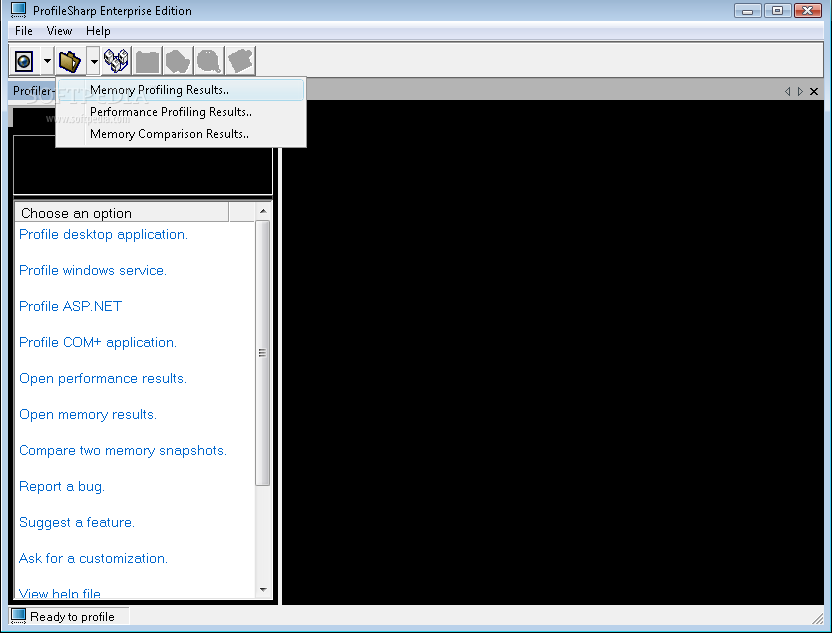Click Suggest a feature link
Image resolution: width=832 pixels, height=633 pixels.
tap(77, 523)
